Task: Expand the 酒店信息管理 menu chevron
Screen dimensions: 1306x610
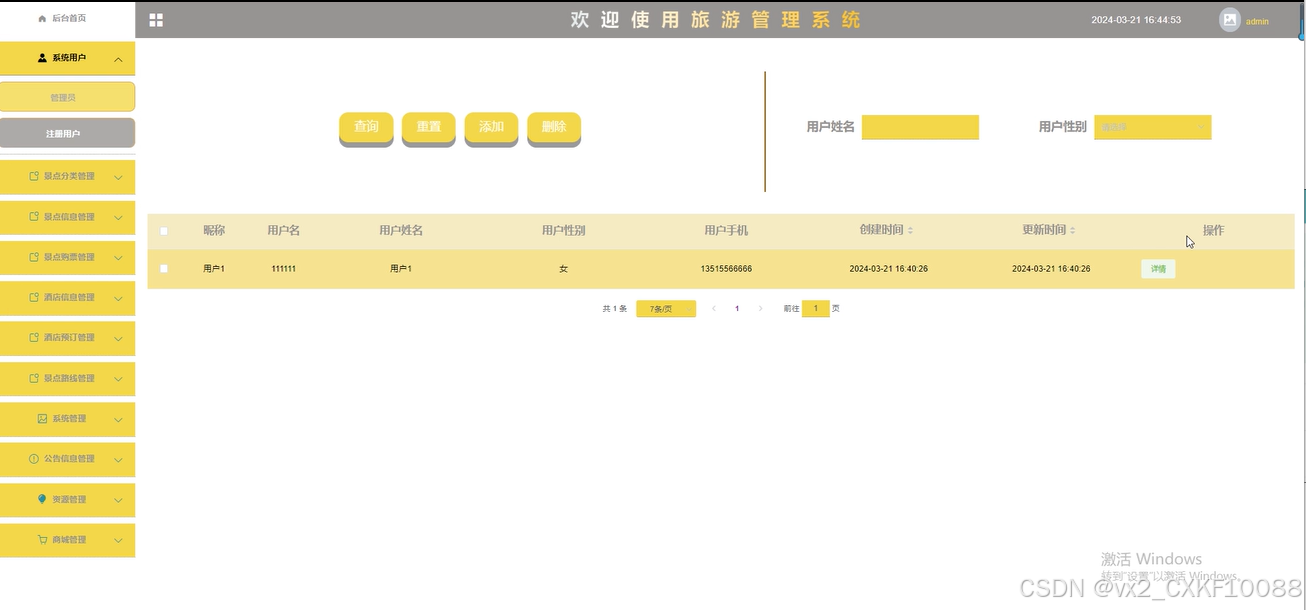Action: tap(118, 298)
